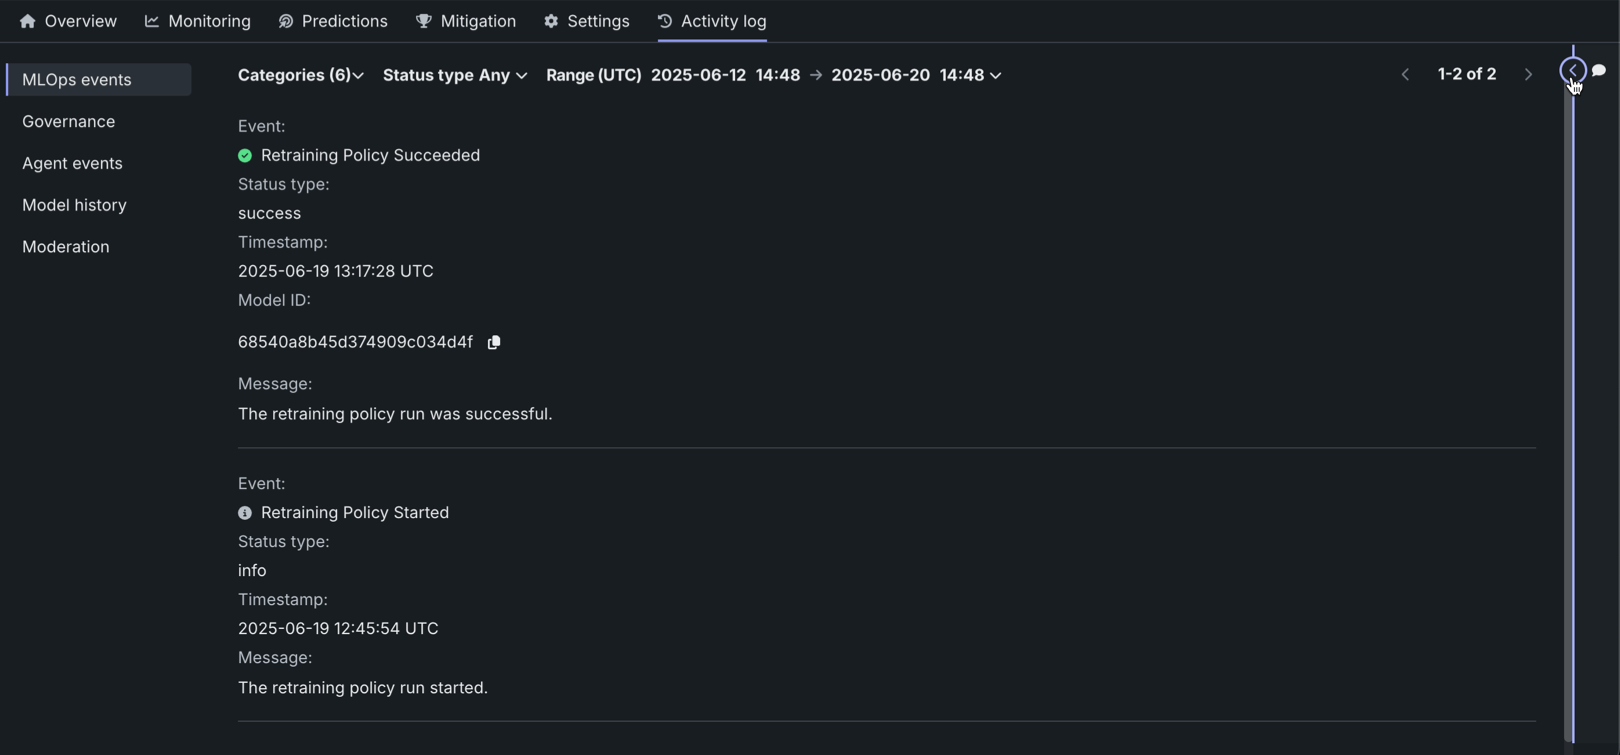Open the Status type Any dropdown

tap(455, 75)
